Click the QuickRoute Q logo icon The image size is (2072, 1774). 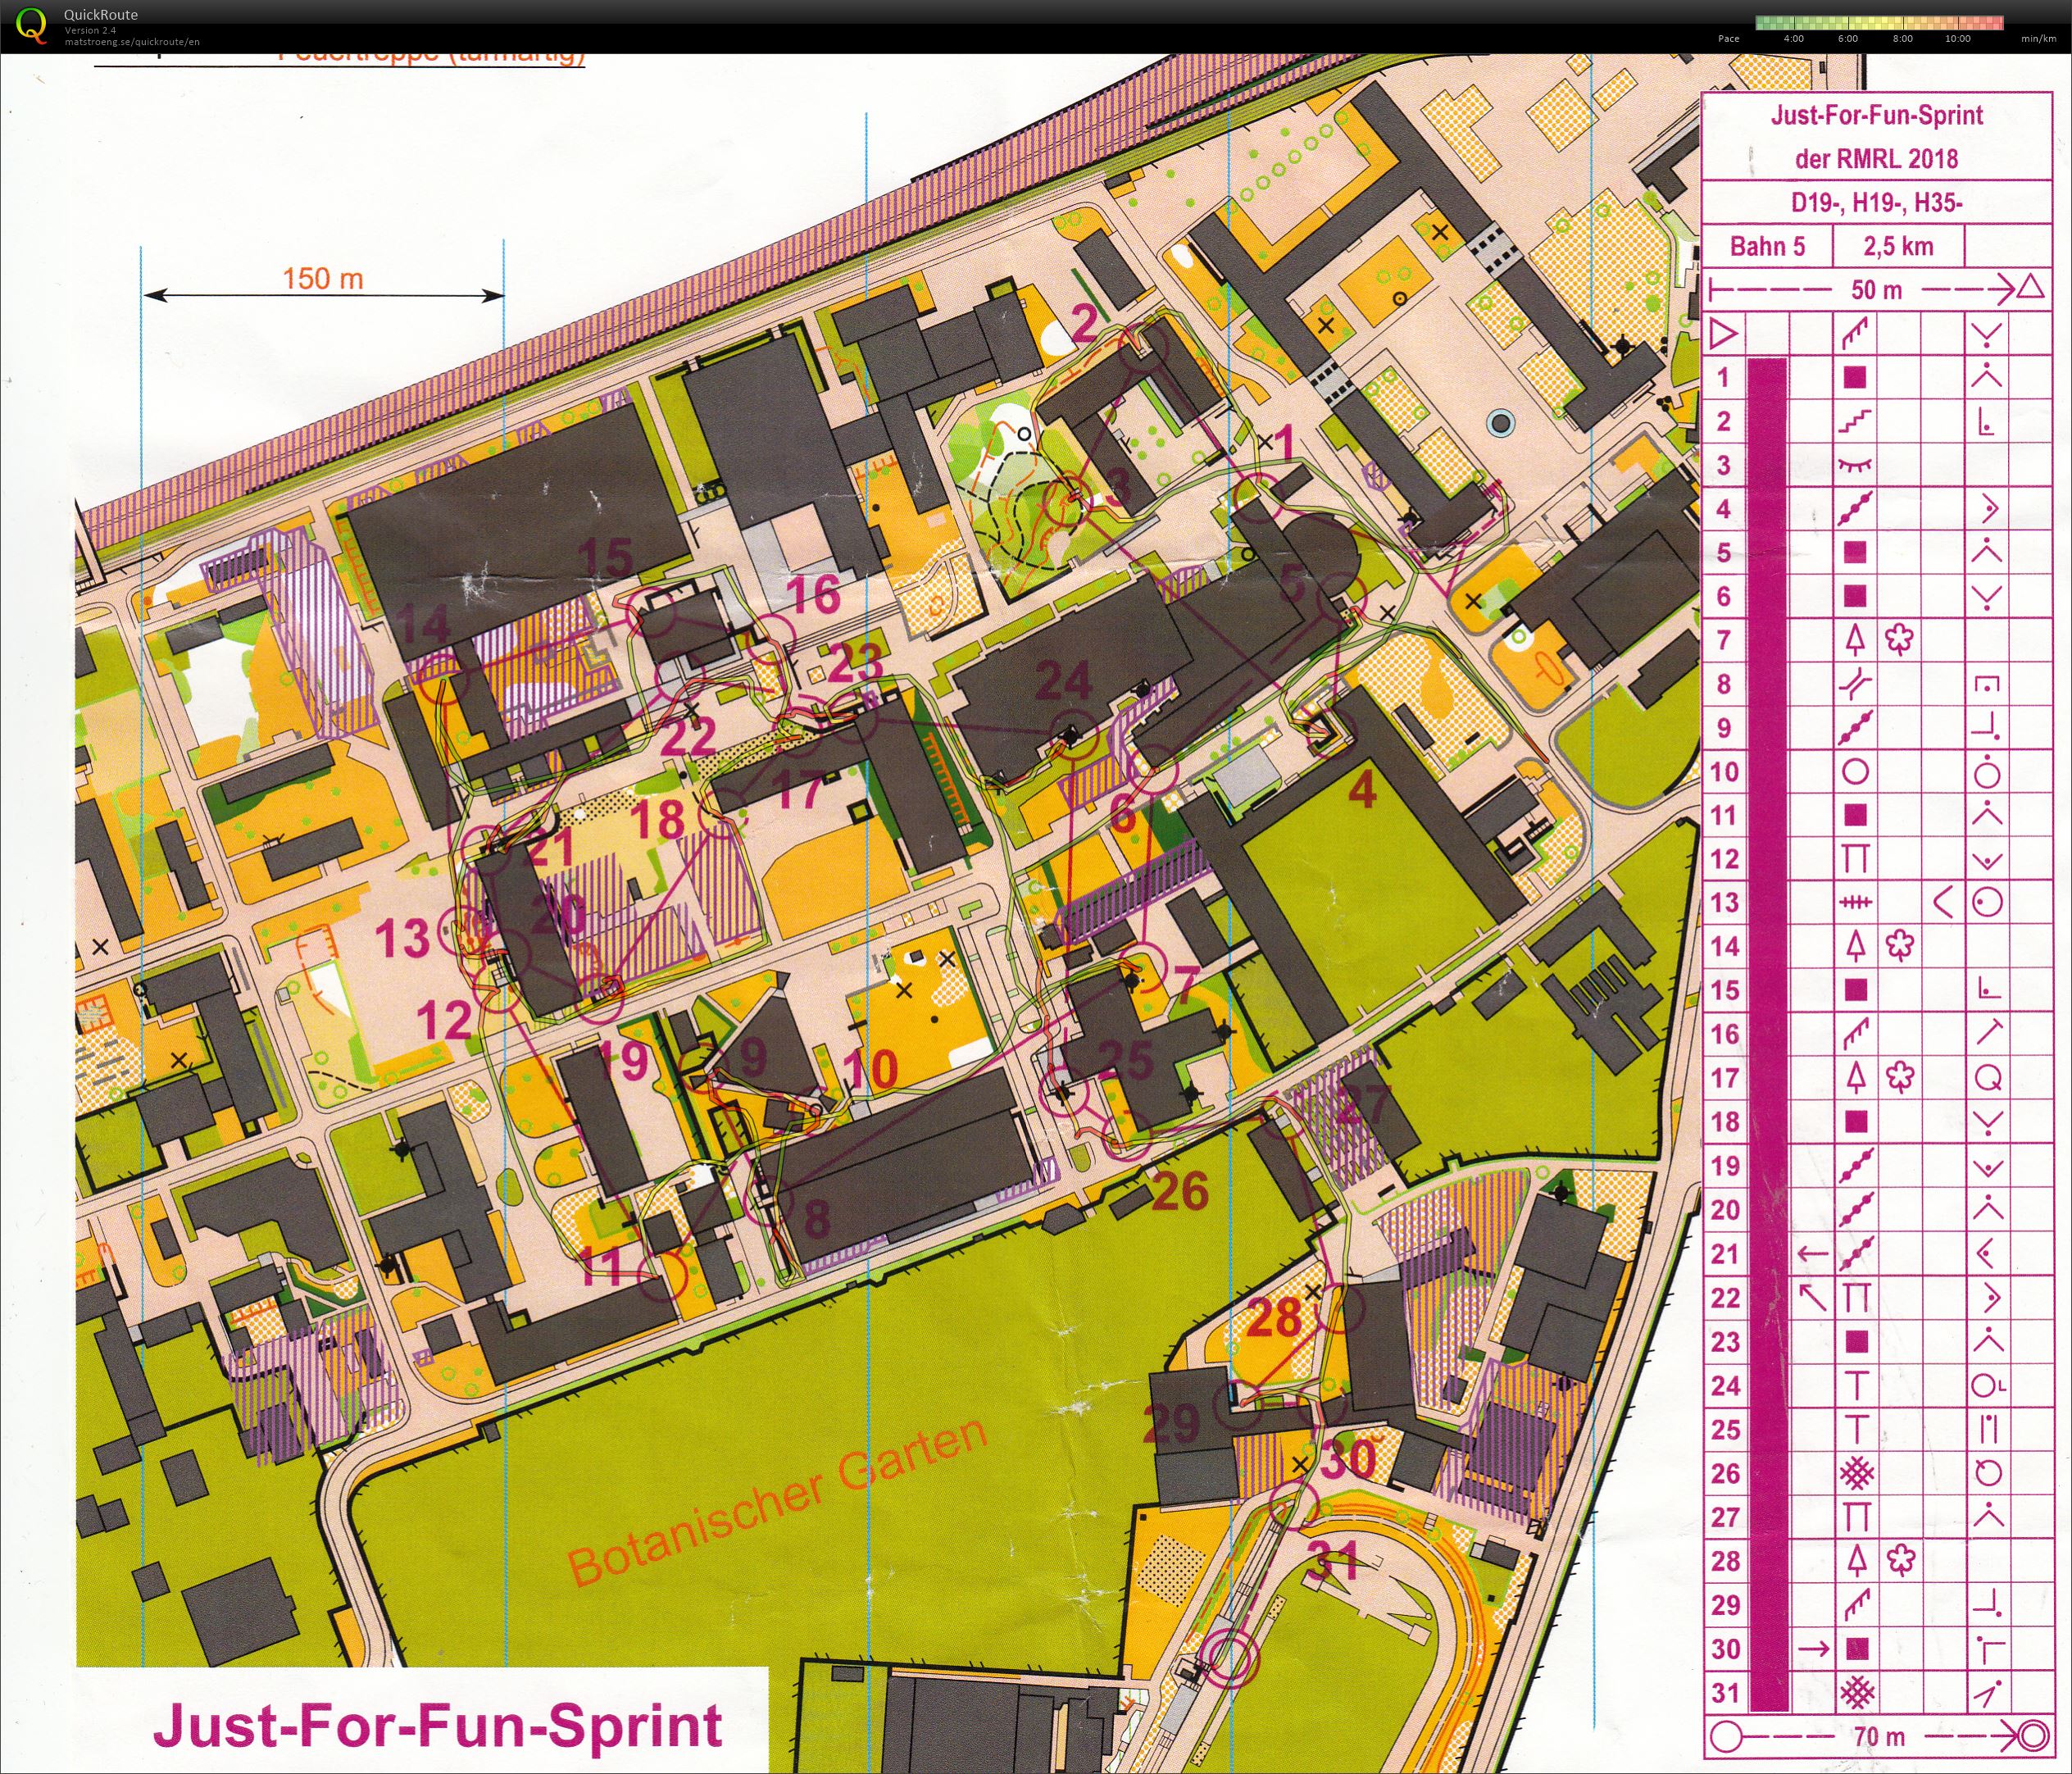tap(30, 25)
